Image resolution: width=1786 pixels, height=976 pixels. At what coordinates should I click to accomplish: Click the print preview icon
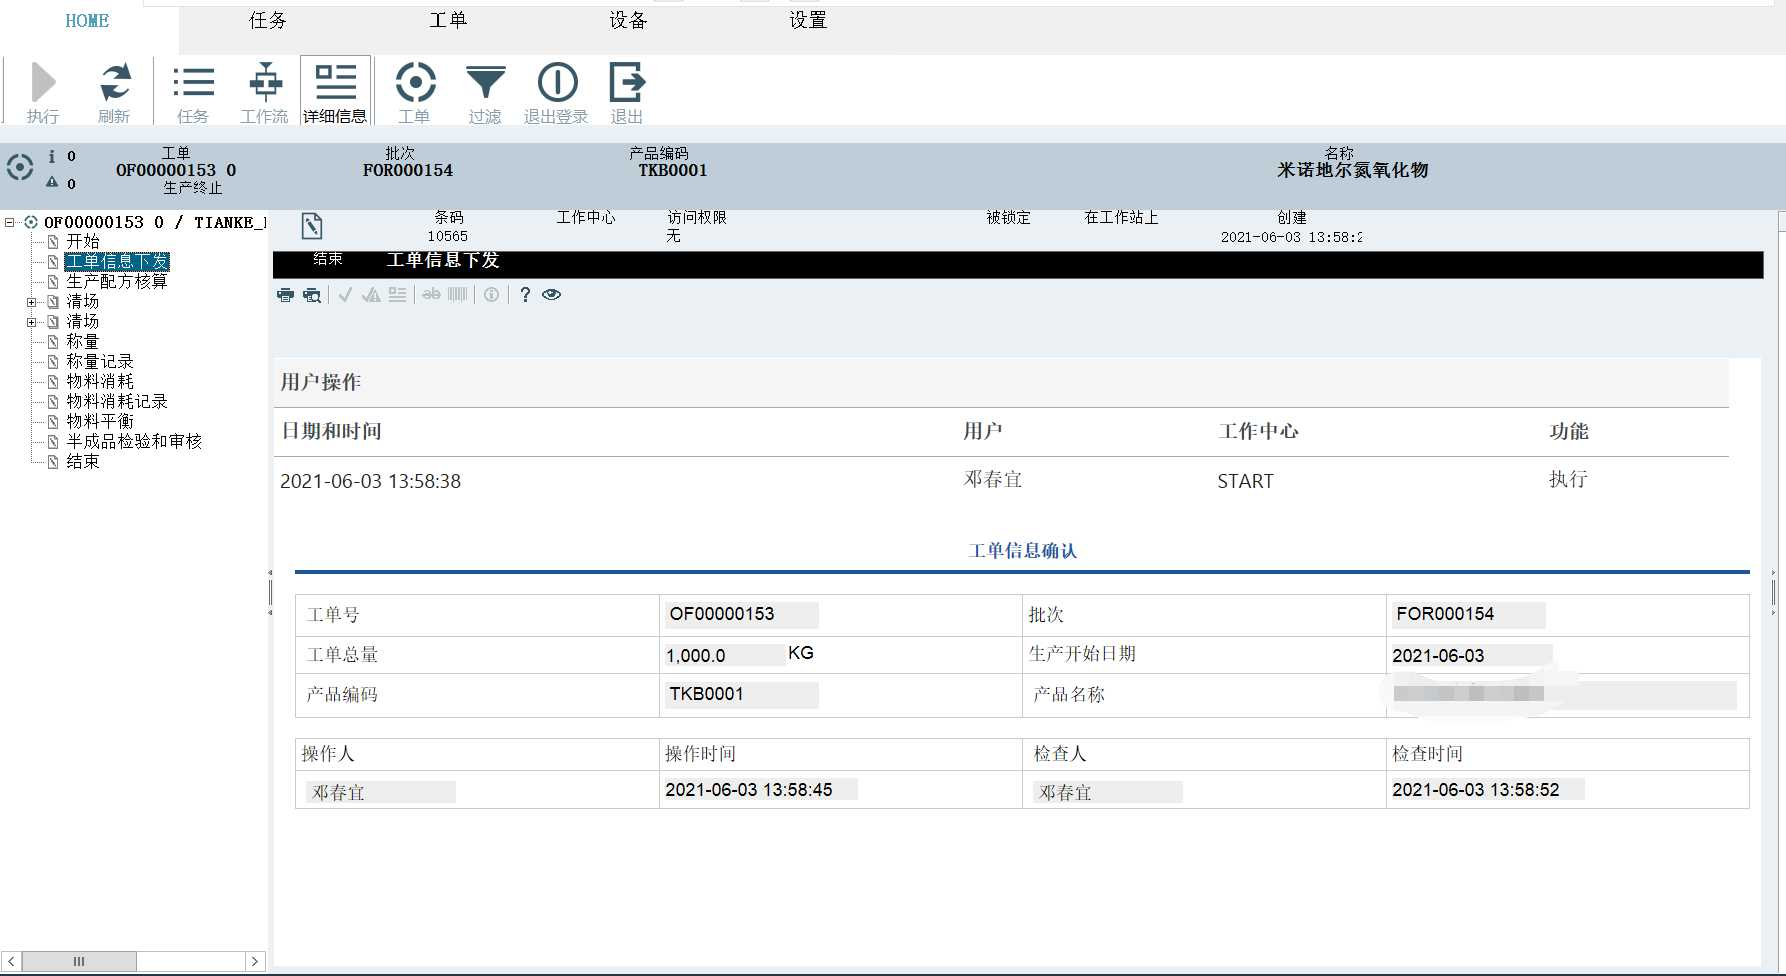(312, 295)
